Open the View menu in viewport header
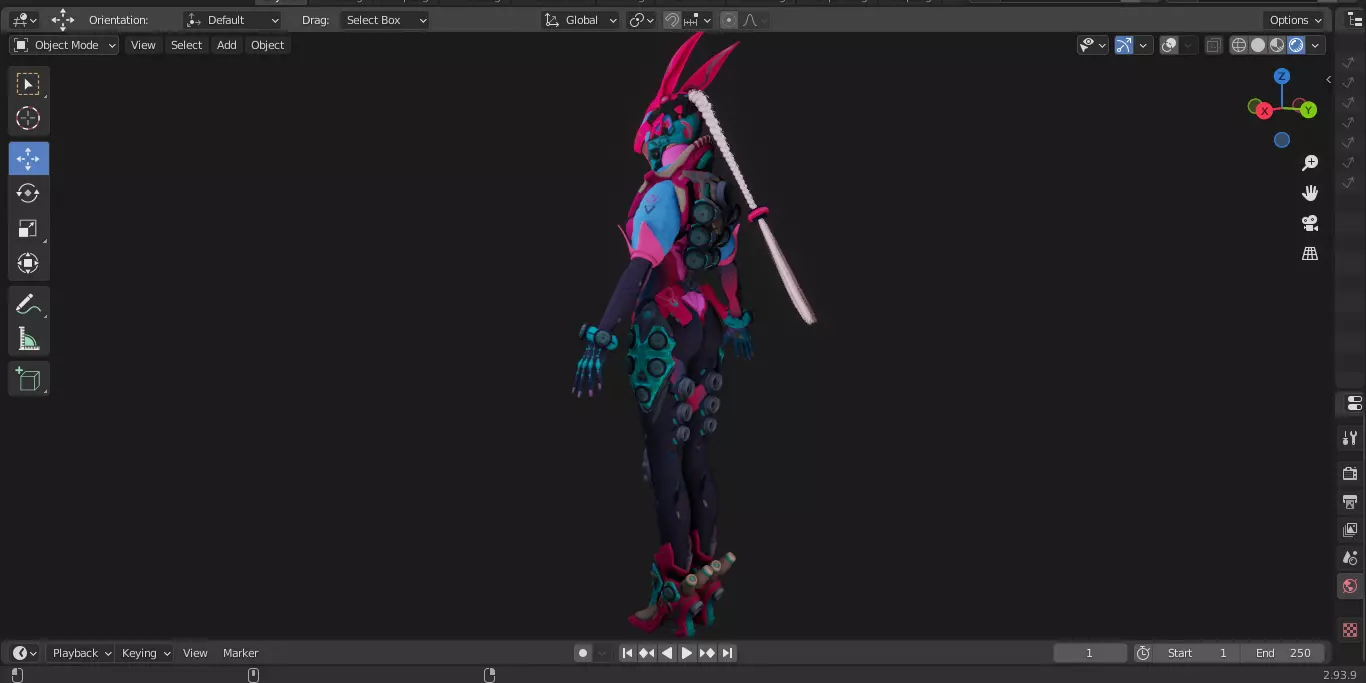 point(143,45)
